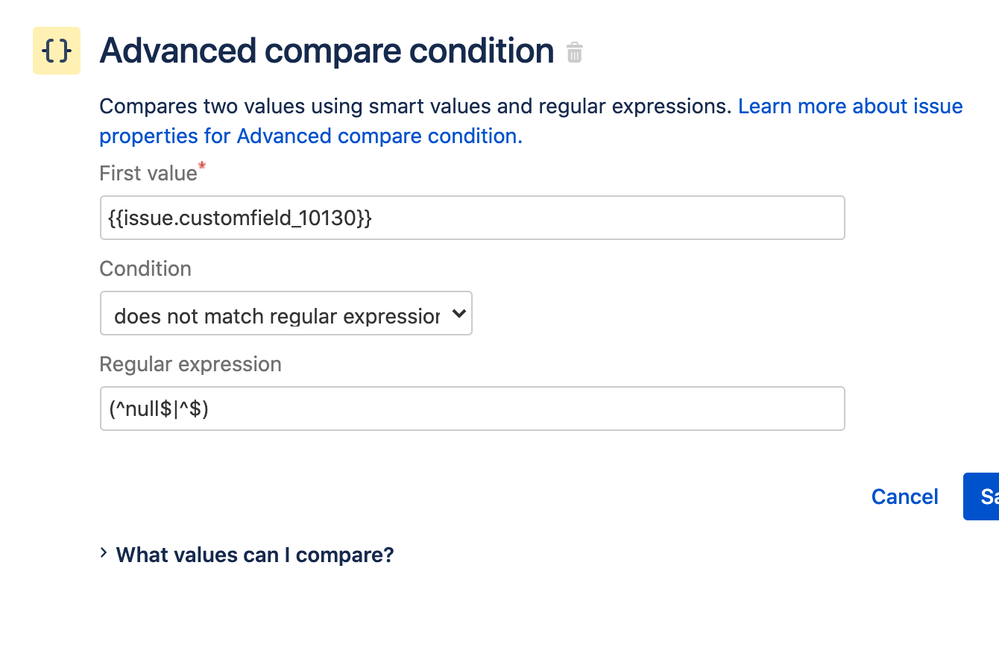This screenshot has height=656, width=999.
Task: Expand the 'What values can I compare?' chevron
Action: (x=104, y=553)
